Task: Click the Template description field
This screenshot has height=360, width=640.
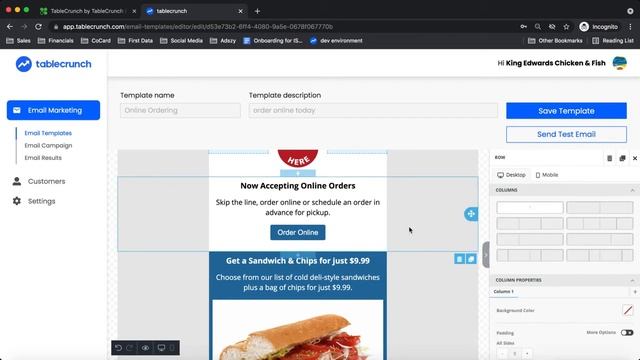Action: [x=373, y=110]
